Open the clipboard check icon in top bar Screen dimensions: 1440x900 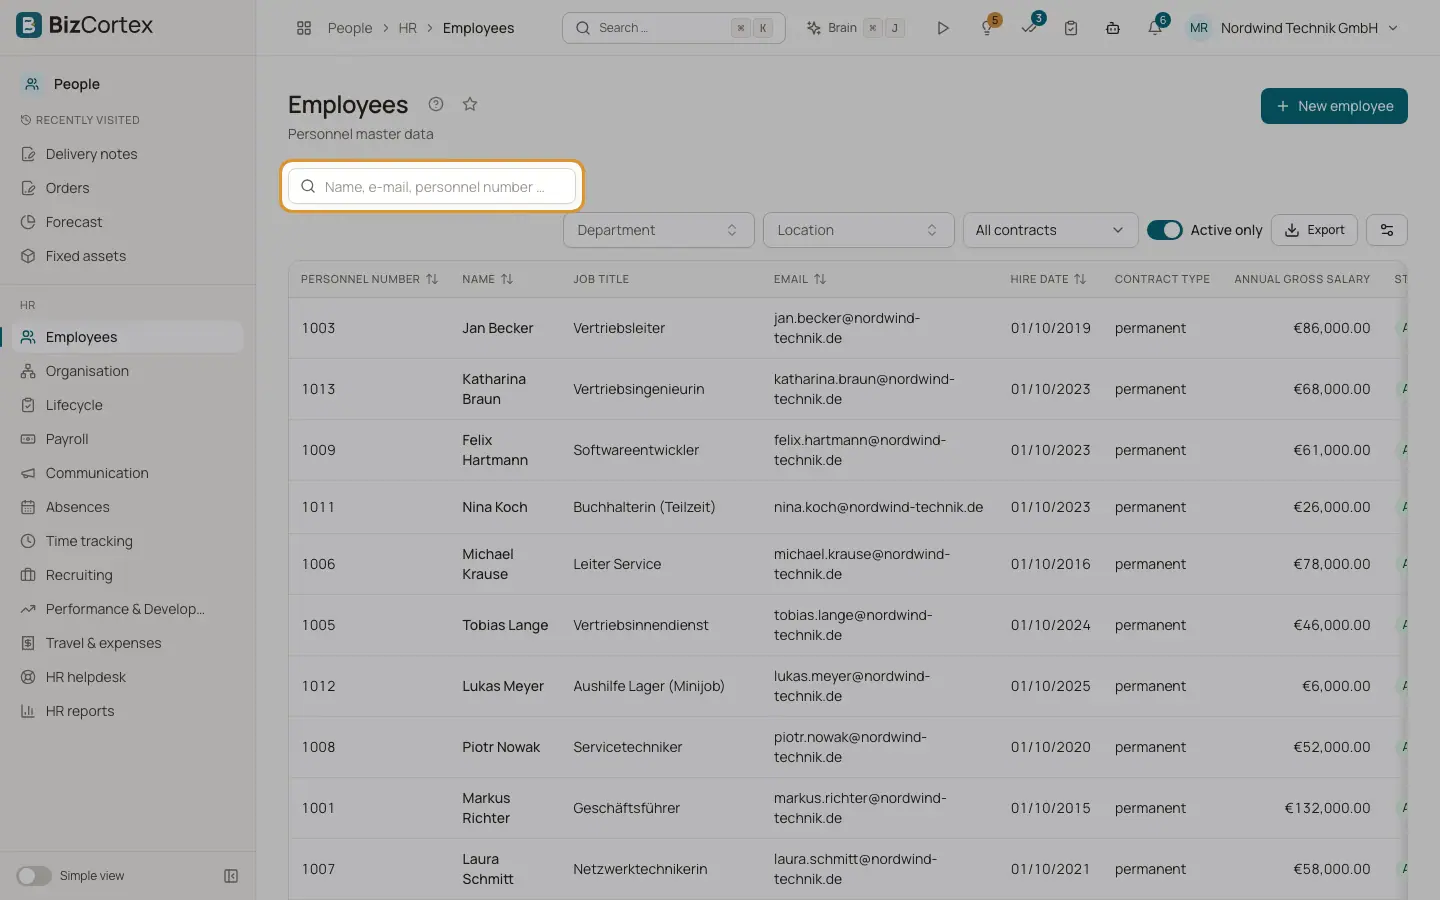coord(1071,28)
